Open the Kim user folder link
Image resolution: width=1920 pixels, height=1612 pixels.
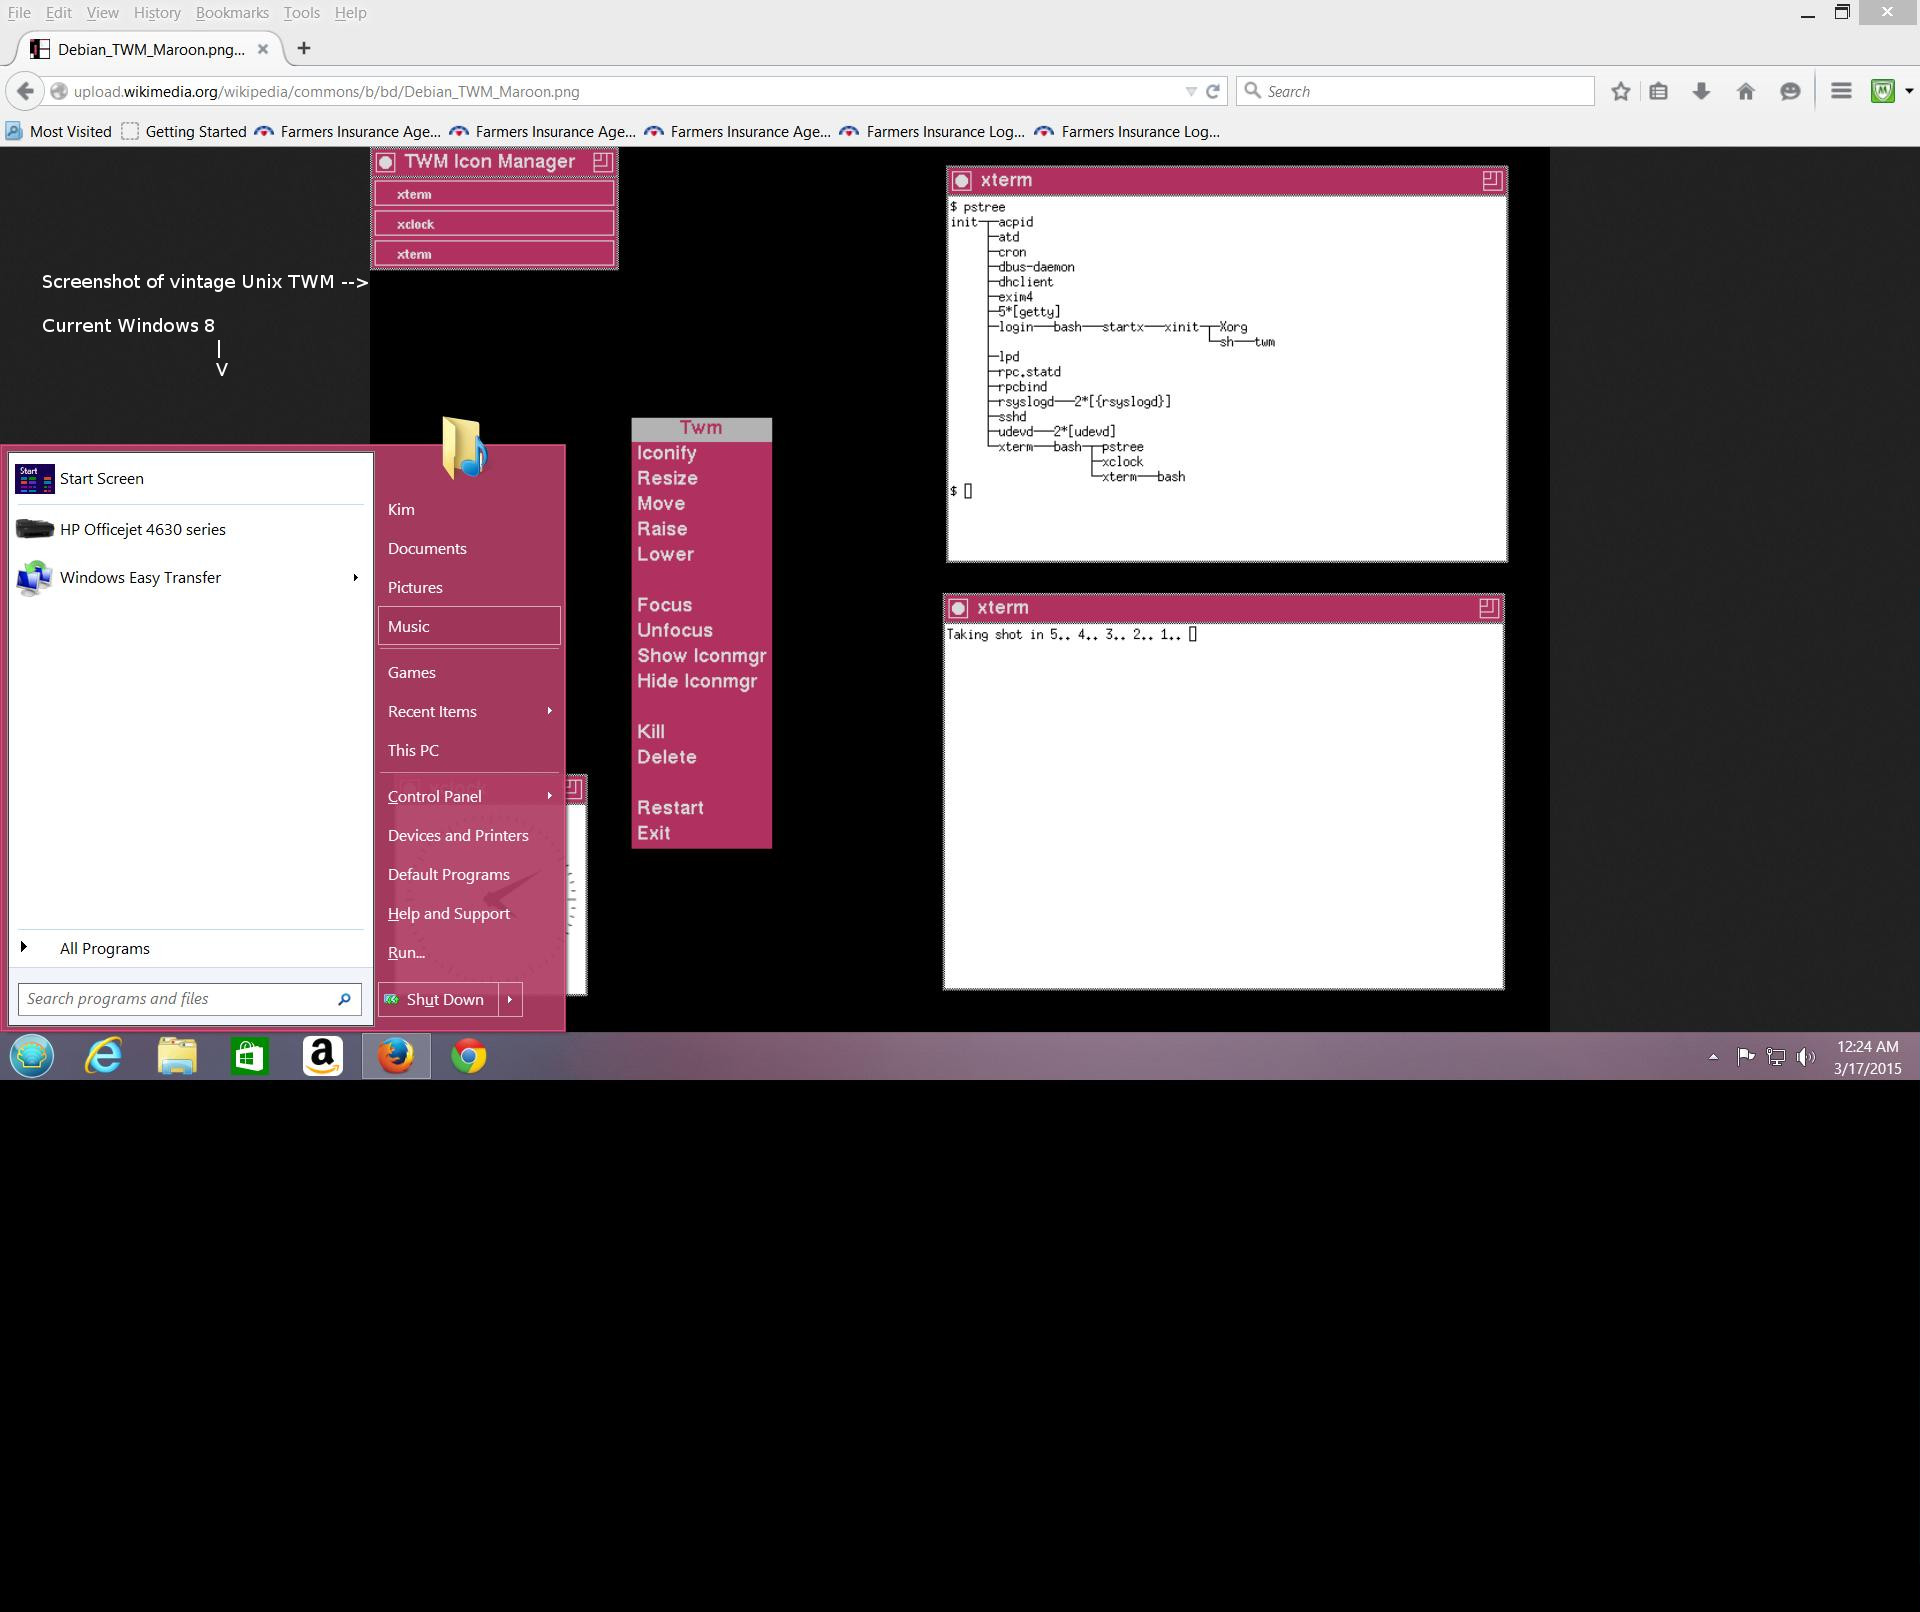tap(468, 509)
